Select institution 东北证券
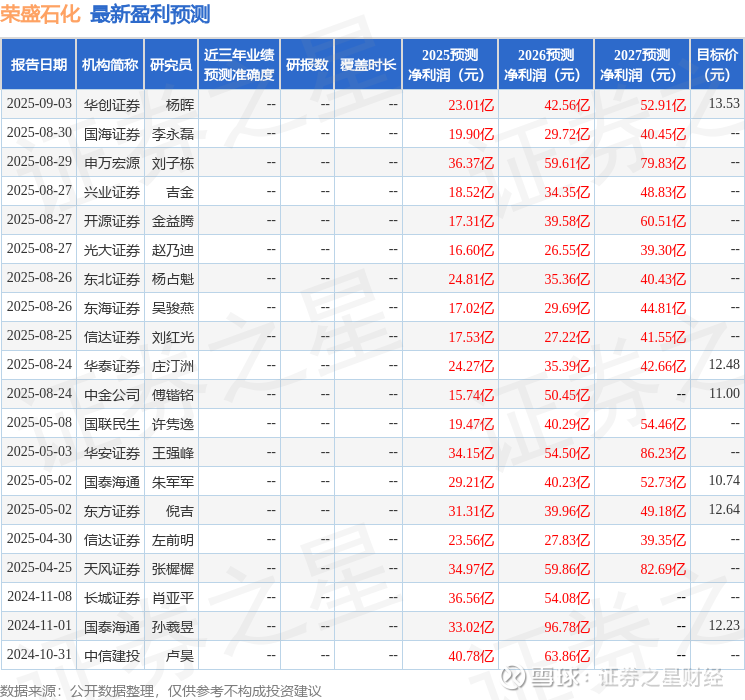The width and height of the screenshot is (745, 700). click(x=112, y=279)
